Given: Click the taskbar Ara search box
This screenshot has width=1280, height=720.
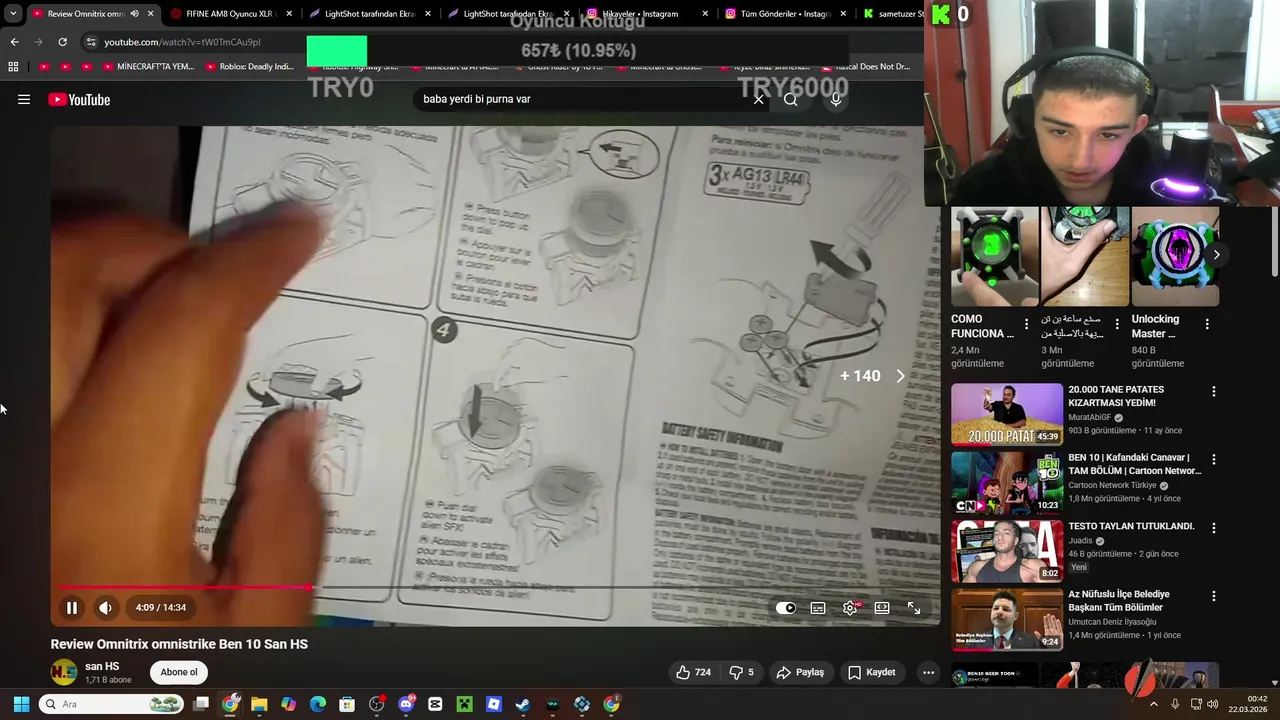Looking at the screenshot, I should coord(112,704).
